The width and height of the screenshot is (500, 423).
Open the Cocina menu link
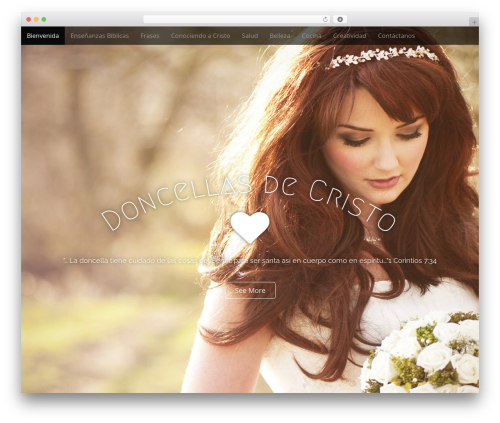pyautogui.click(x=311, y=36)
